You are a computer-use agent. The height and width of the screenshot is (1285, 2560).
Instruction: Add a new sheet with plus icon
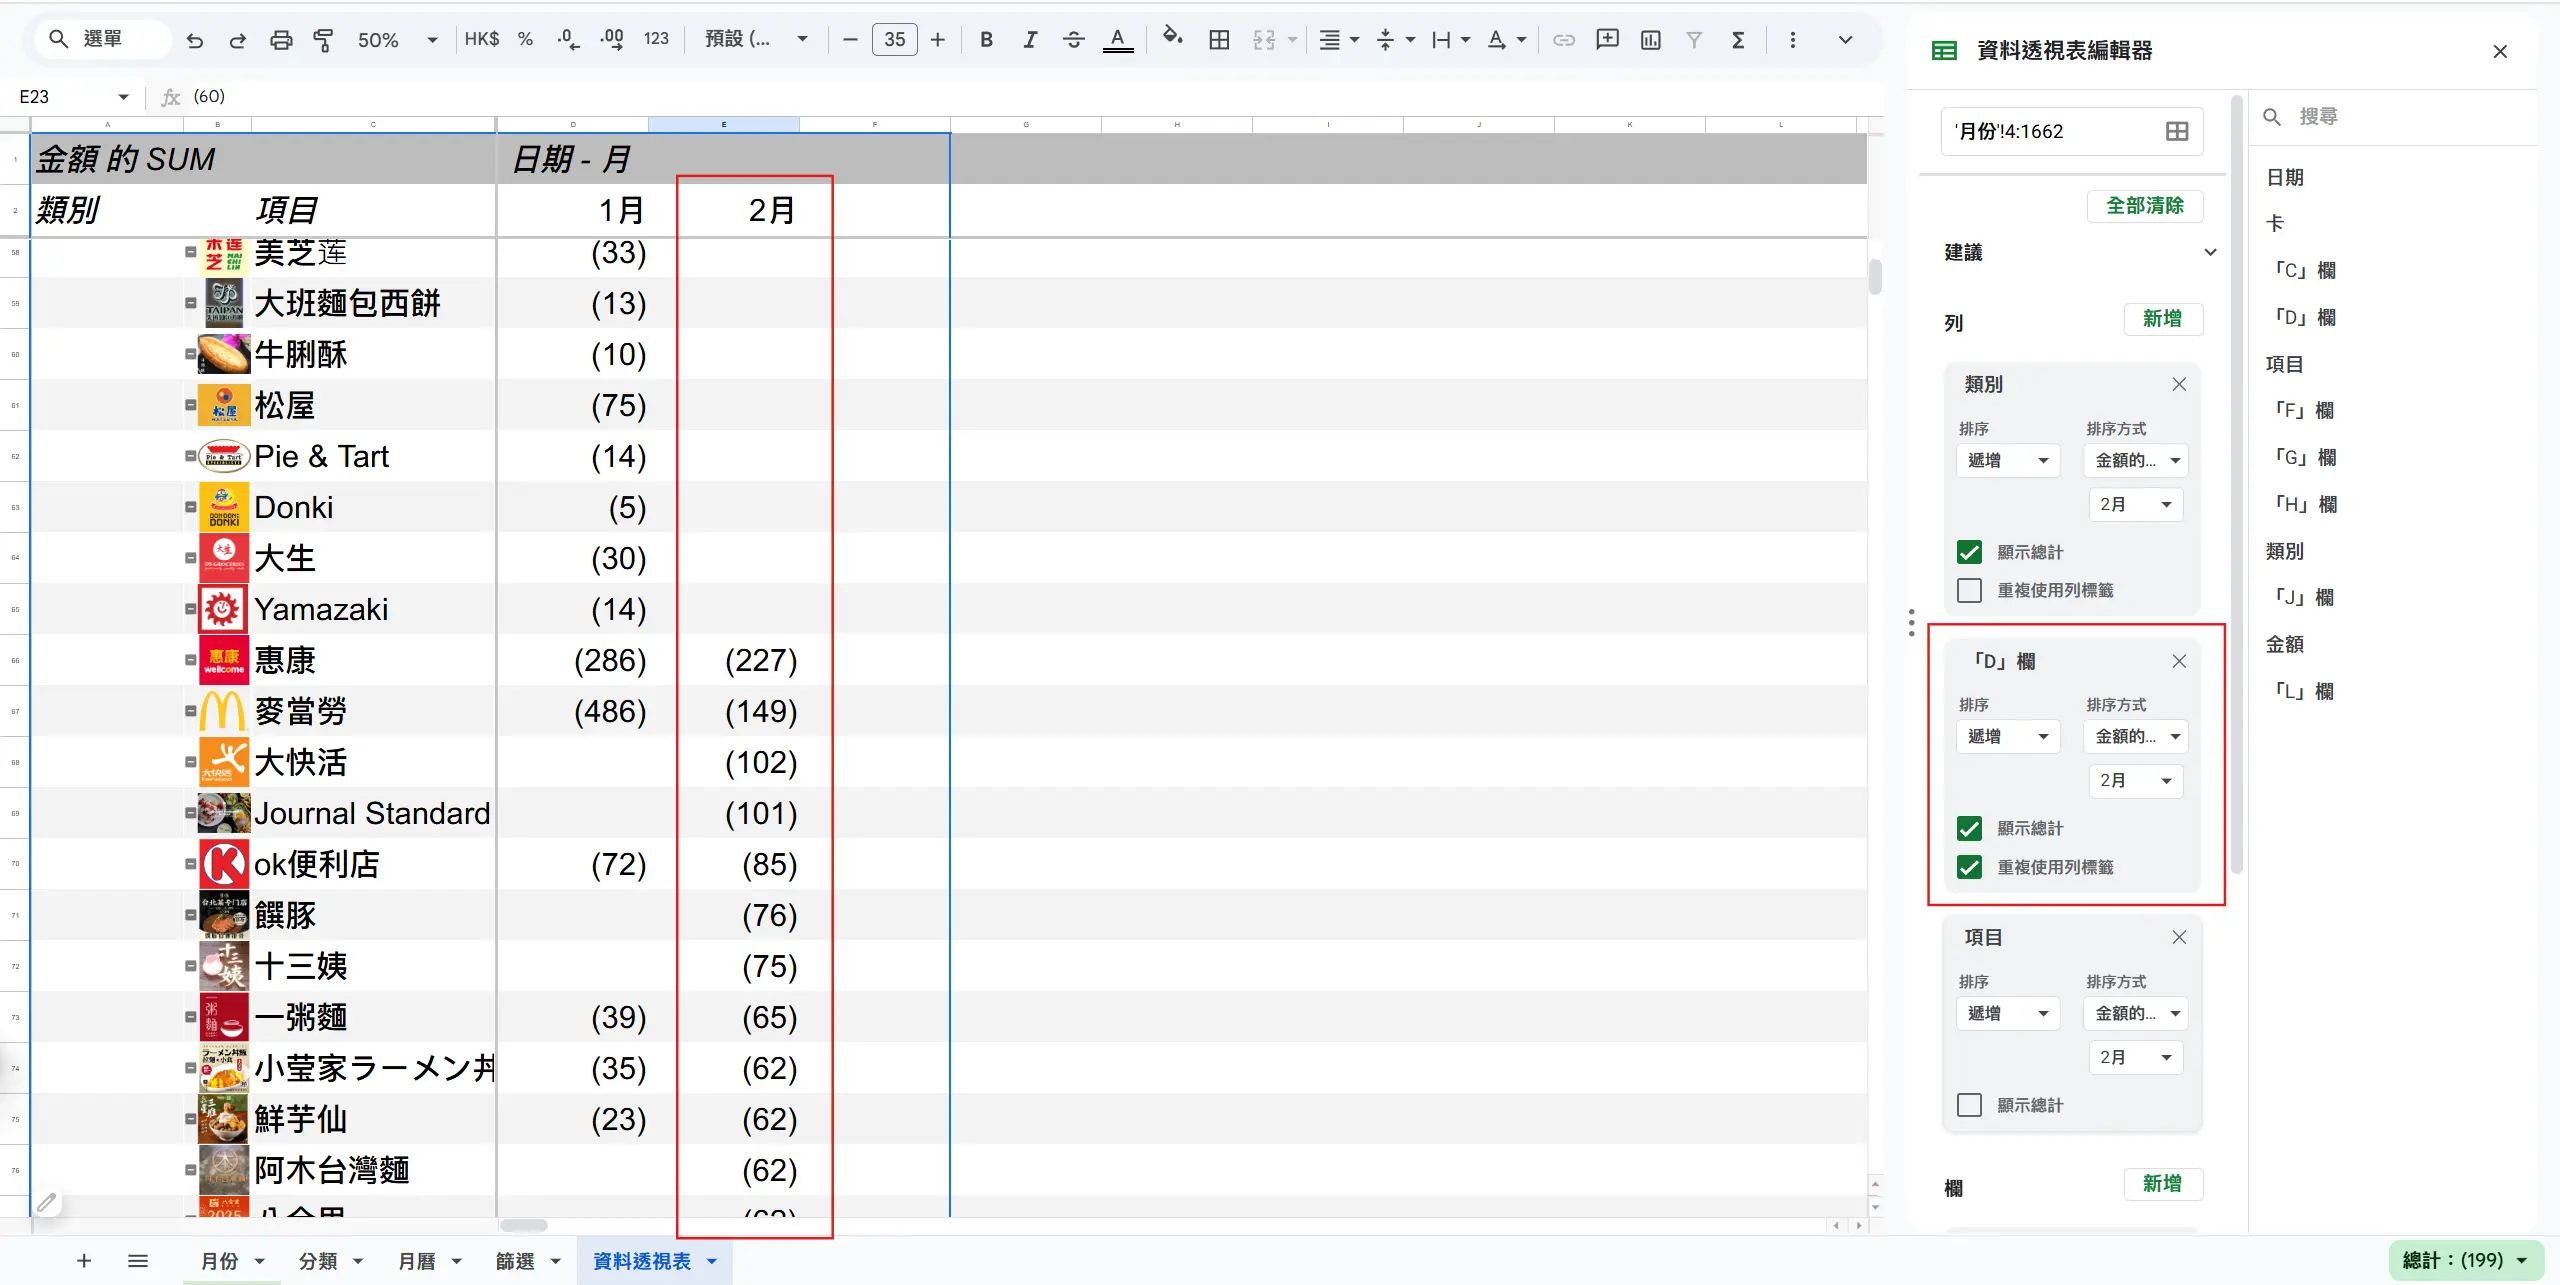click(x=84, y=1261)
